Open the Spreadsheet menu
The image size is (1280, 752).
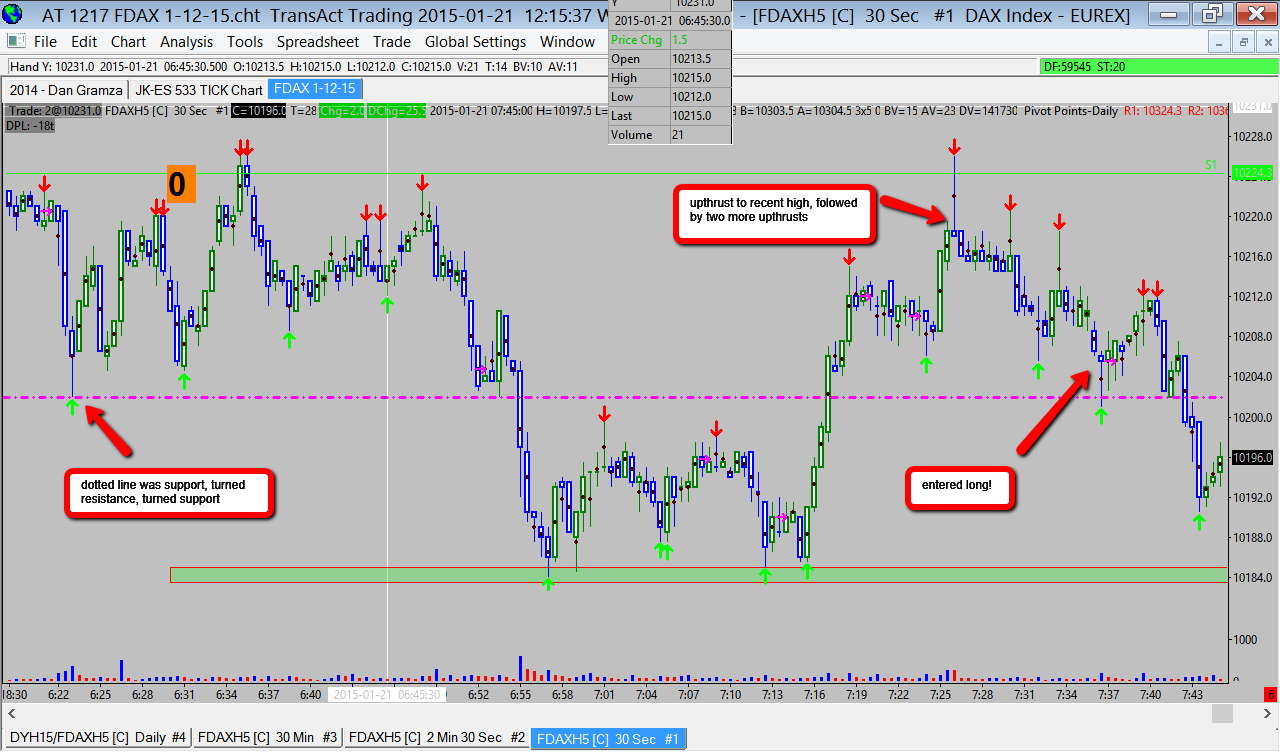tap(318, 42)
